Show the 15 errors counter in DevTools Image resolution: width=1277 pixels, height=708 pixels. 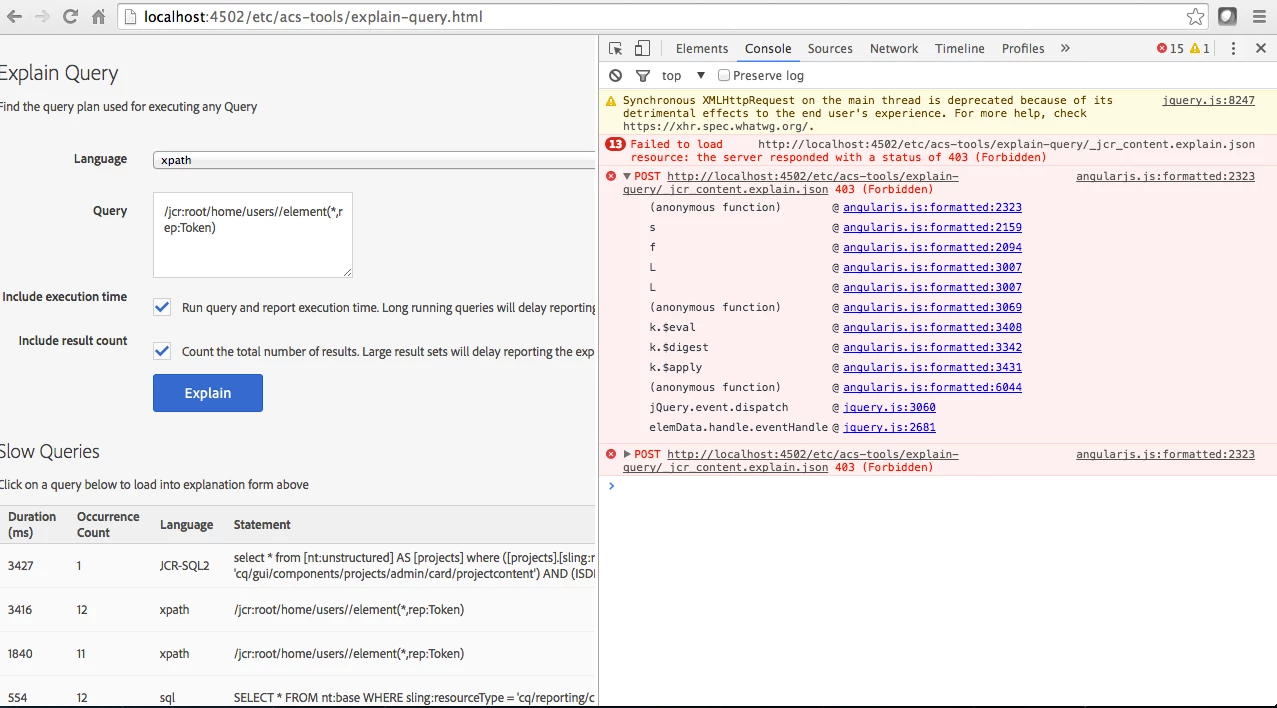(1170, 48)
